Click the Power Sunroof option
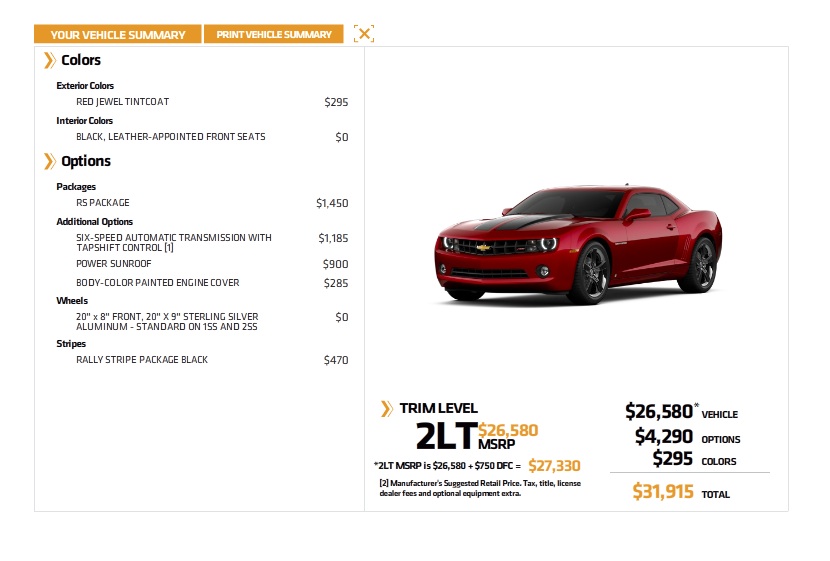830x561 pixels. click(x=112, y=264)
